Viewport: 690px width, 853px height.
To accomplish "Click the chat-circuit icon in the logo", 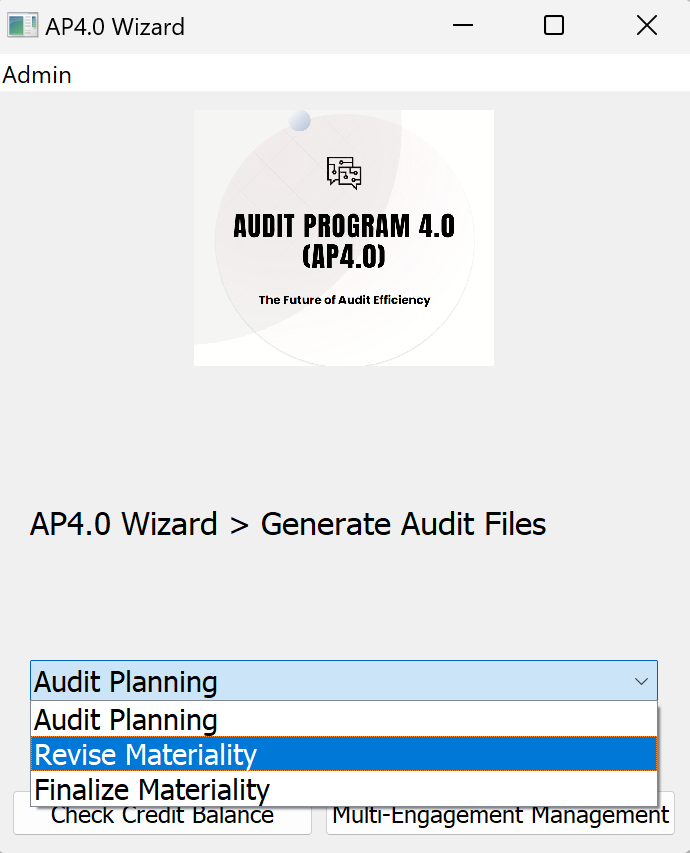I will [343, 173].
